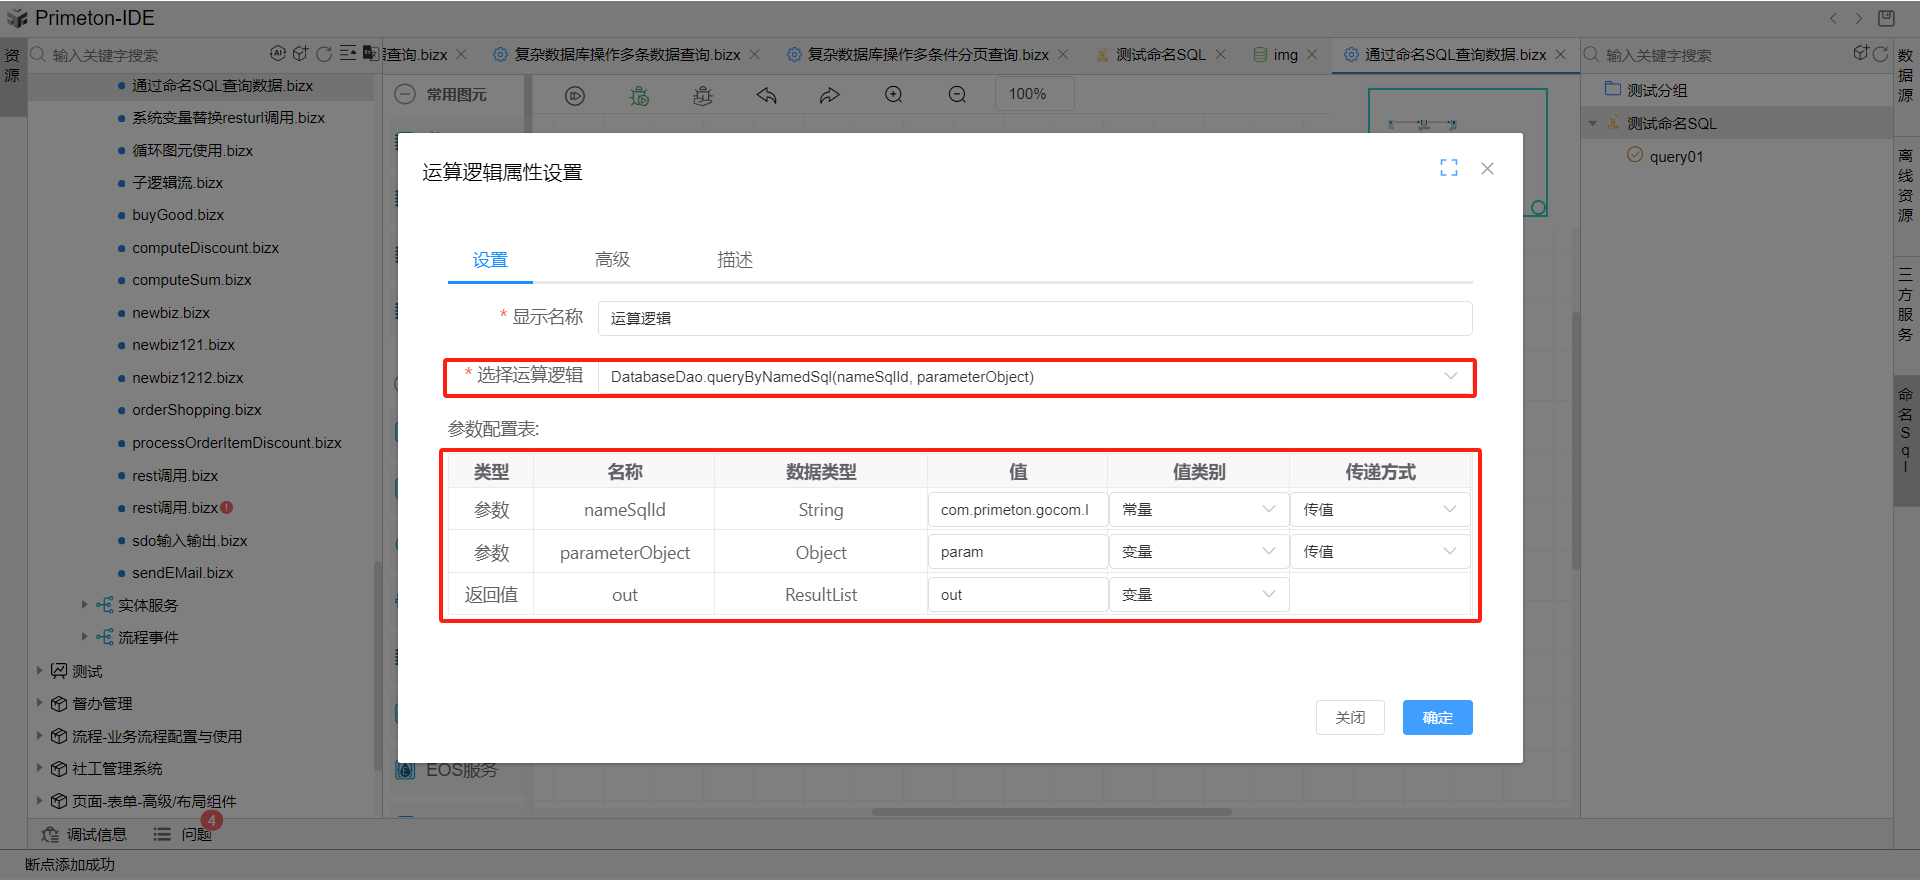Click the save icon in title bar
Screen dimensions: 1920x880
[x=1886, y=18]
